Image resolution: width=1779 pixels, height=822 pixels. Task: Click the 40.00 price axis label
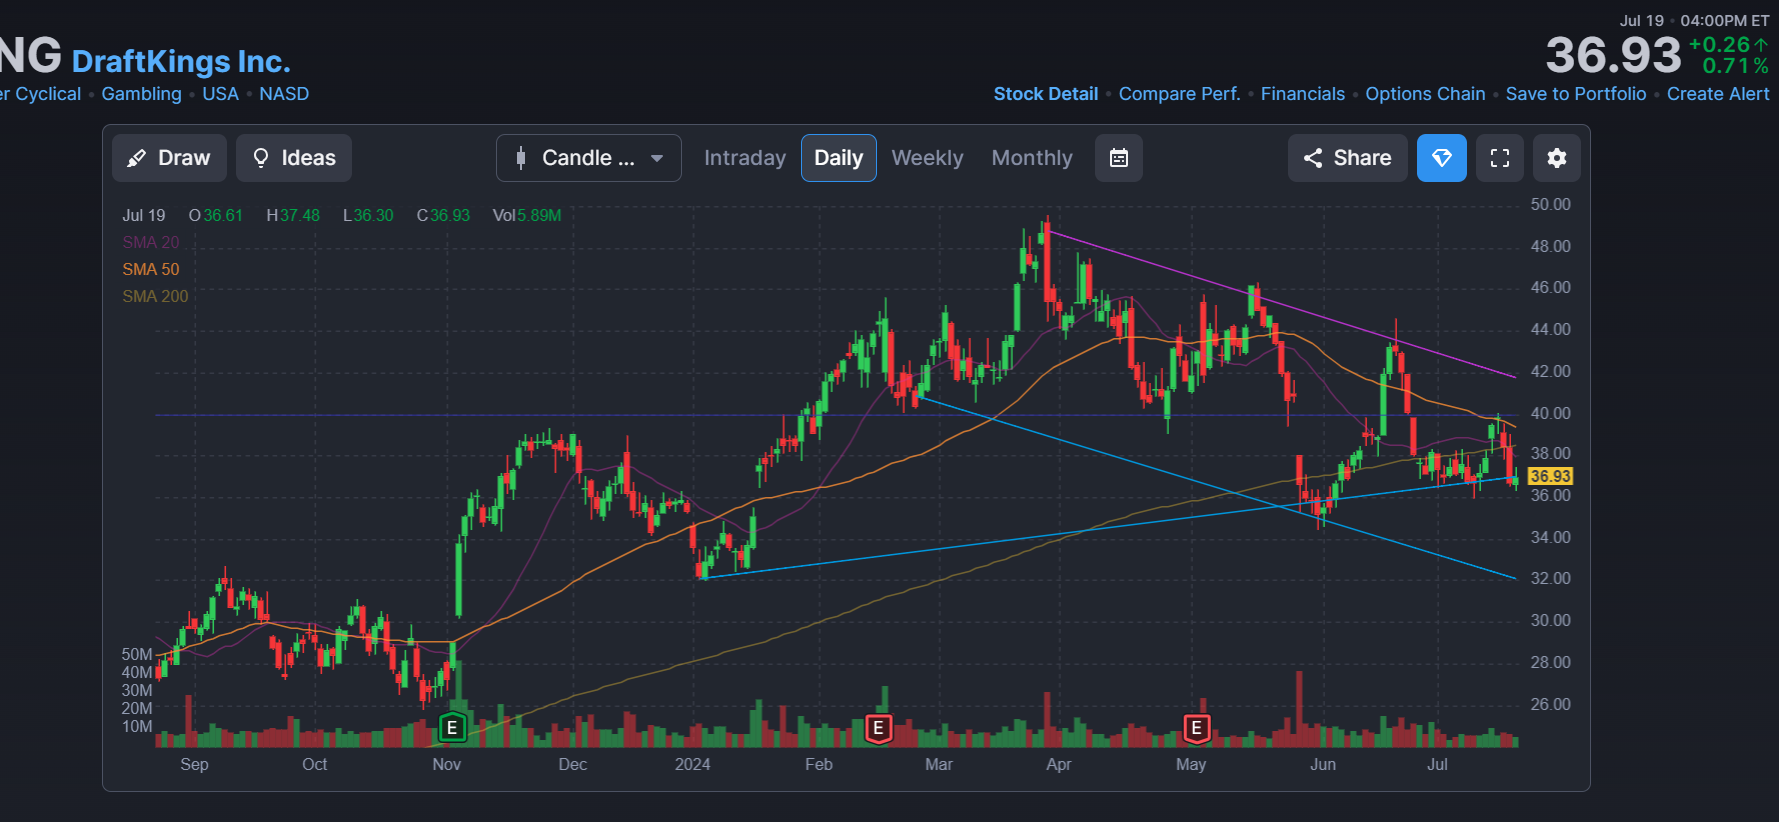(x=1550, y=413)
